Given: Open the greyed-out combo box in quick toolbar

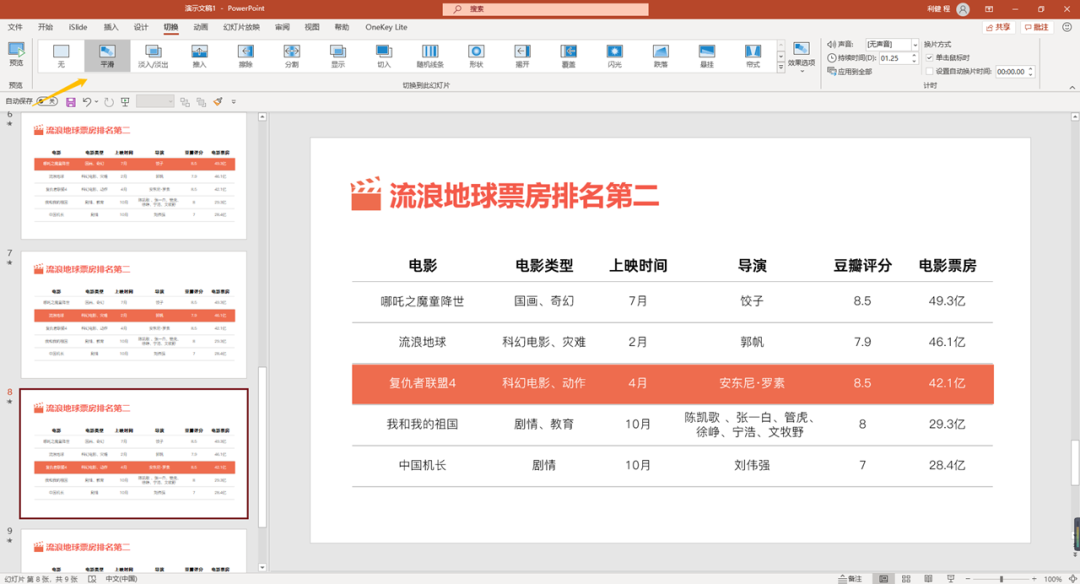Looking at the screenshot, I should pyautogui.click(x=155, y=102).
